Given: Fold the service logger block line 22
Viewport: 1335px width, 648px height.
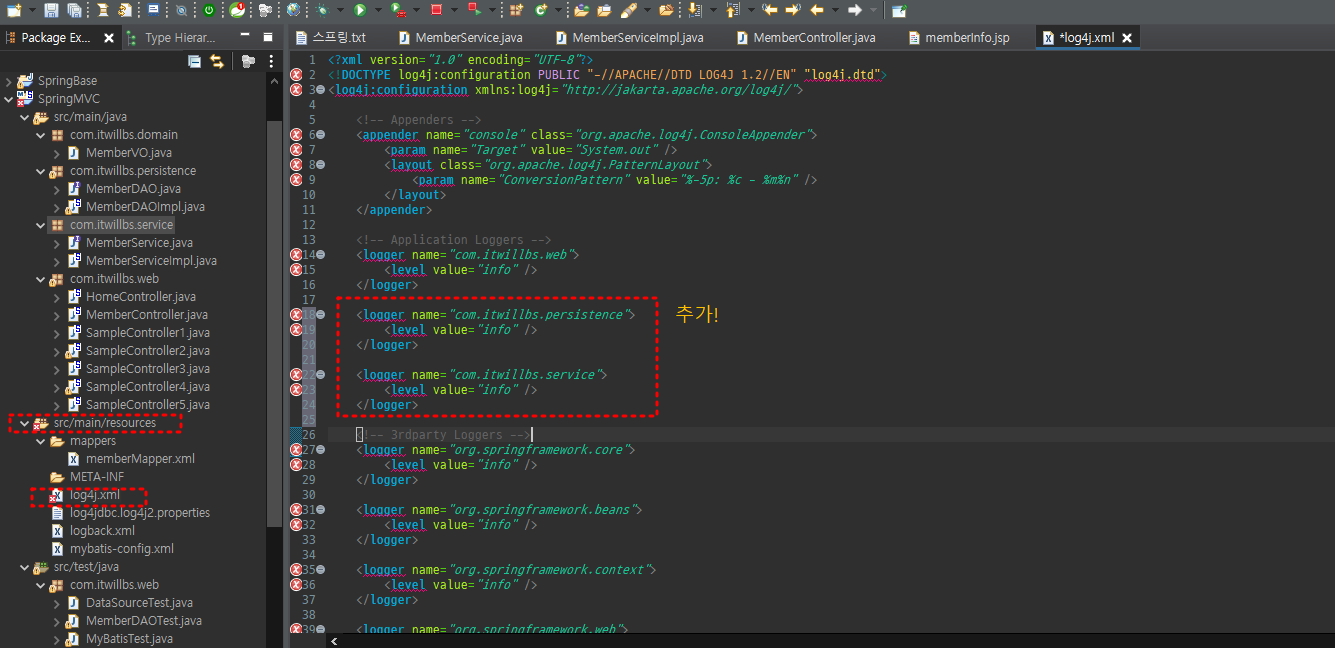Looking at the screenshot, I should tap(322, 375).
